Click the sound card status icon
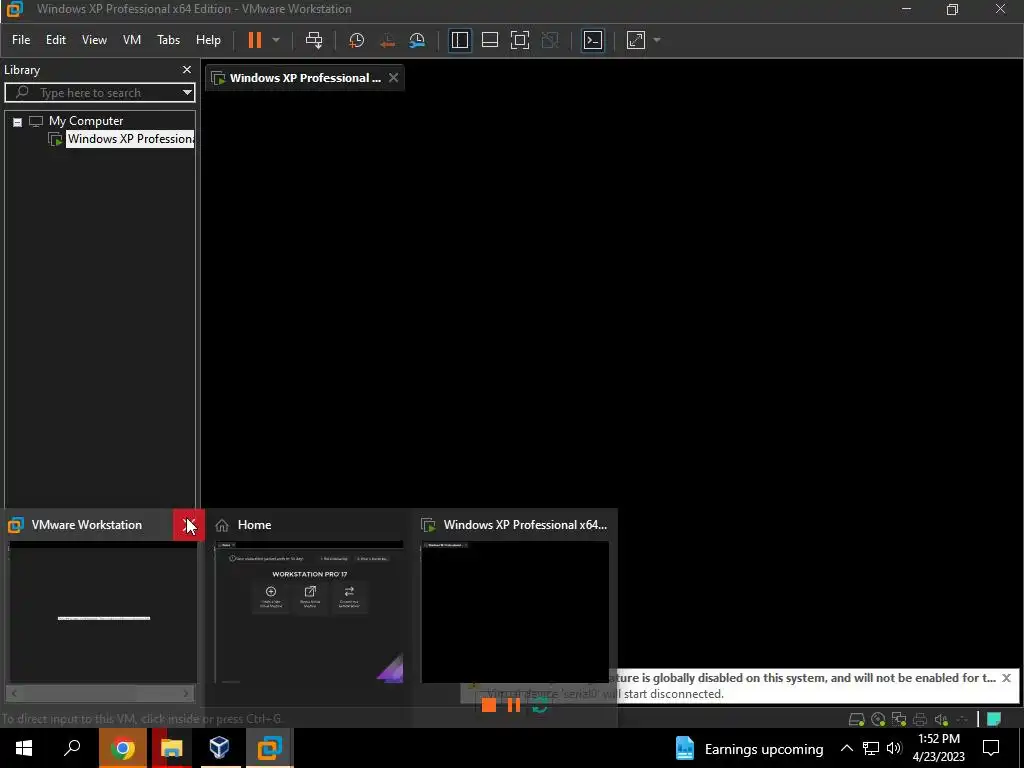Screen dimensions: 1024x768 pyautogui.click(x=941, y=720)
